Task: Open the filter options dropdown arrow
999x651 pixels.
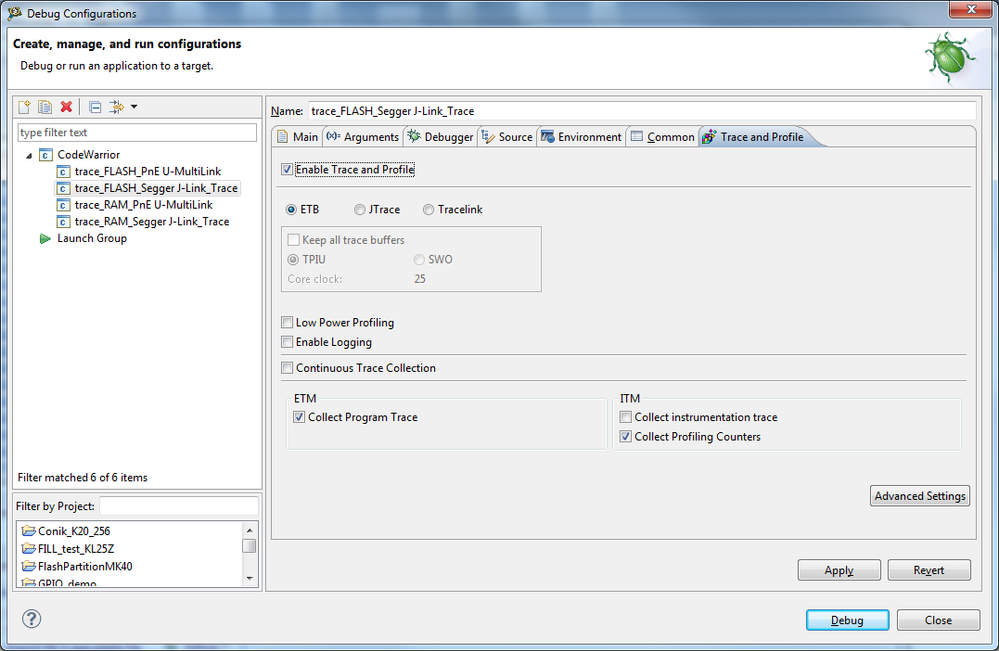Action: point(134,107)
